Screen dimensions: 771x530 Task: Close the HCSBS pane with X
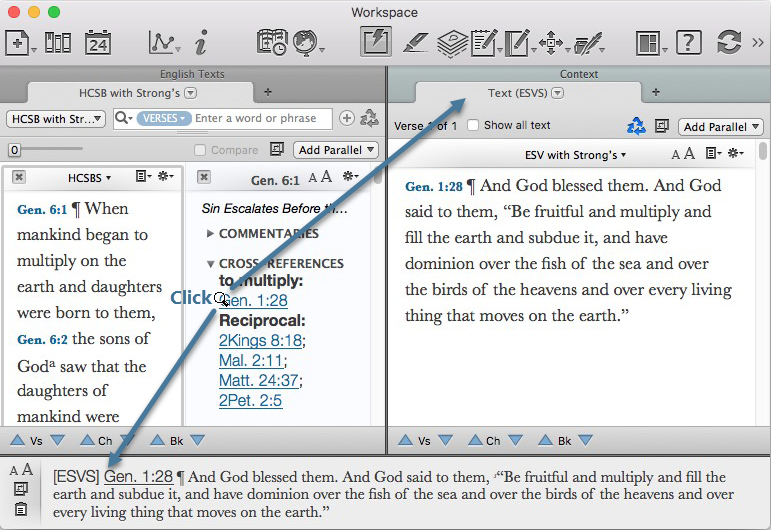point(19,177)
